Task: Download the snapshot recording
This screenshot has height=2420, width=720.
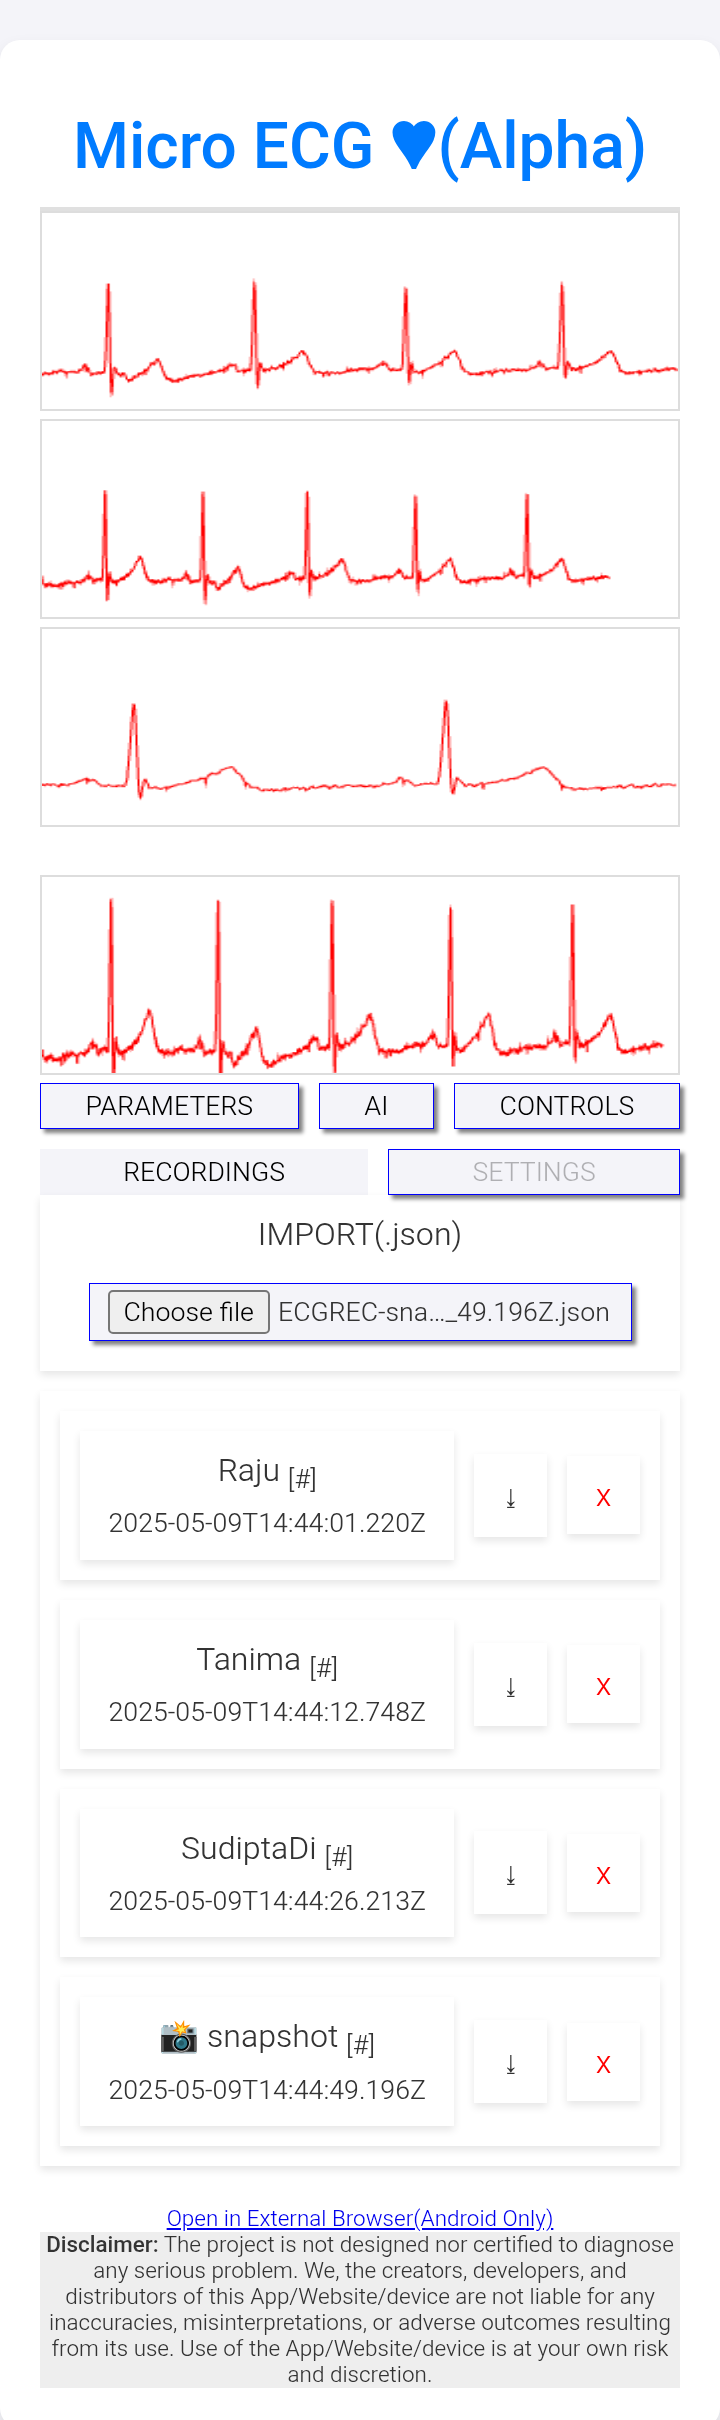Action: pos(510,2063)
